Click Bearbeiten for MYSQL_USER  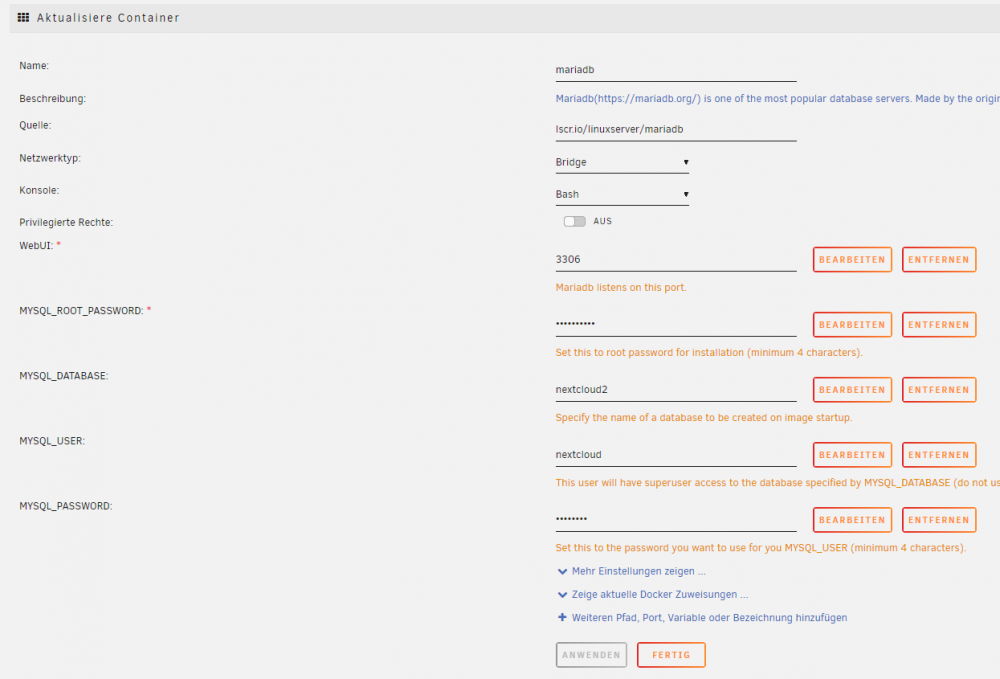(x=852, y=455)
